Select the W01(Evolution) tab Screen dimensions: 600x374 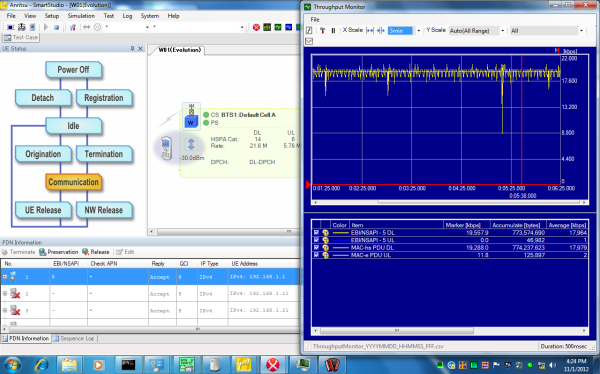(x=179, y=50)
